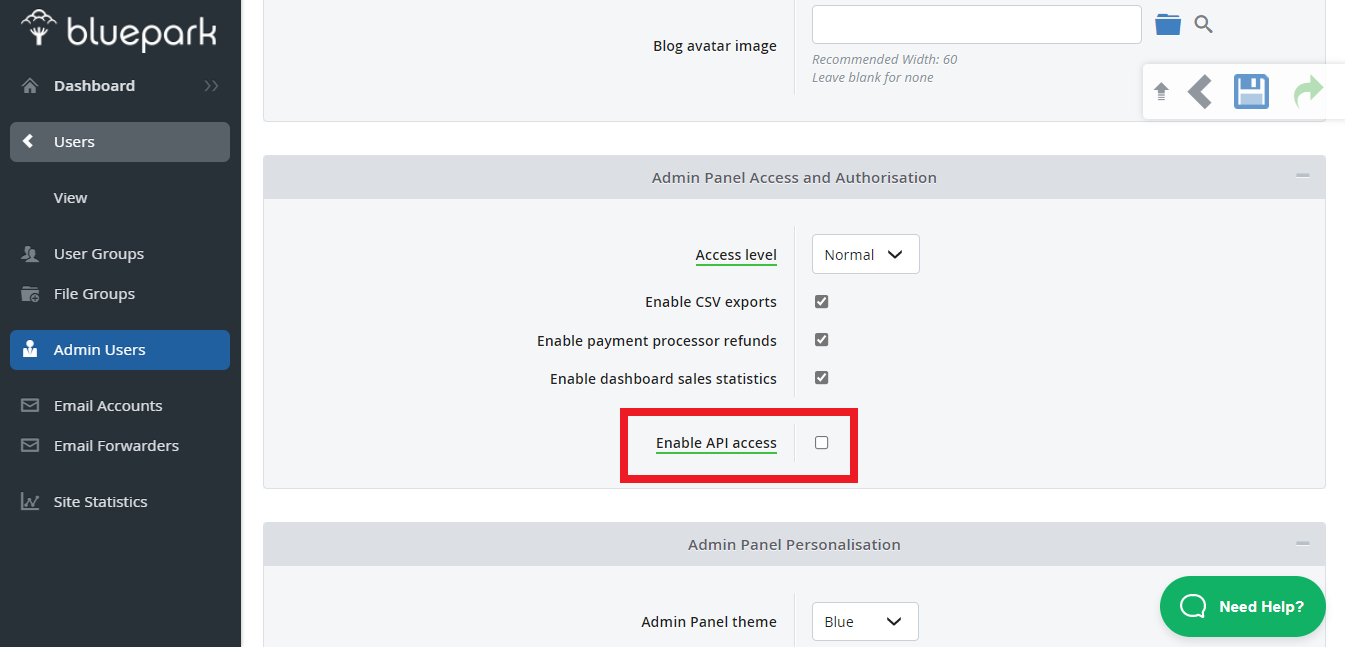Click the green forward arrow icon
Screen dimensions: 1345x647
point(1308,92)
